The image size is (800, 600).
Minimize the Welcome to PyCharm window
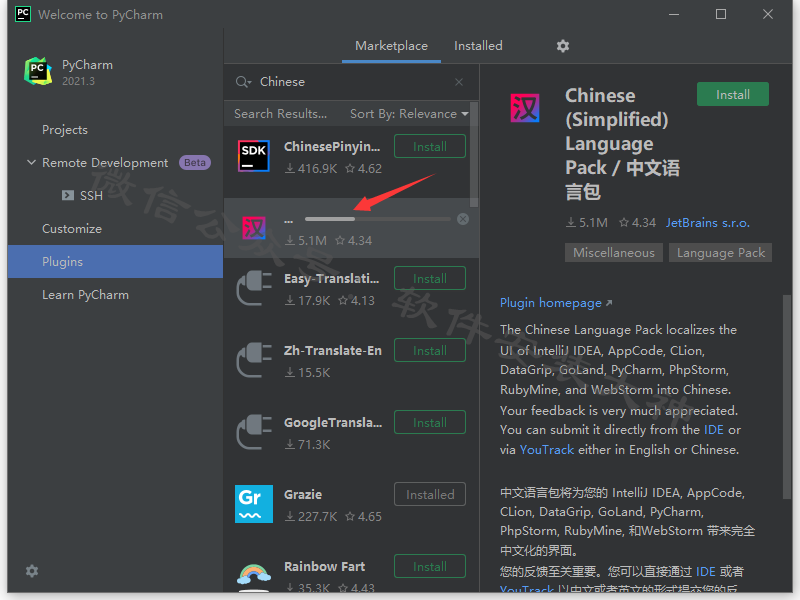tap(674, 14)
